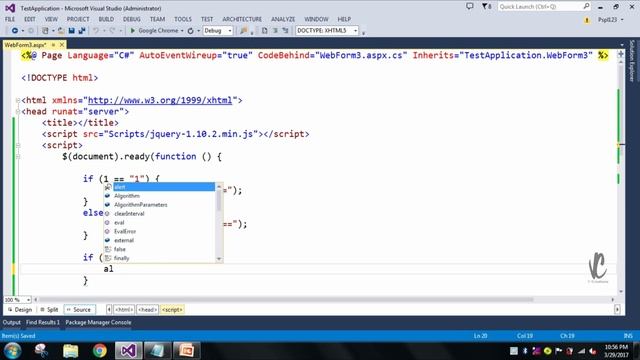Open the DEBUG menu
Screen dimensions: 640x360
131,19
